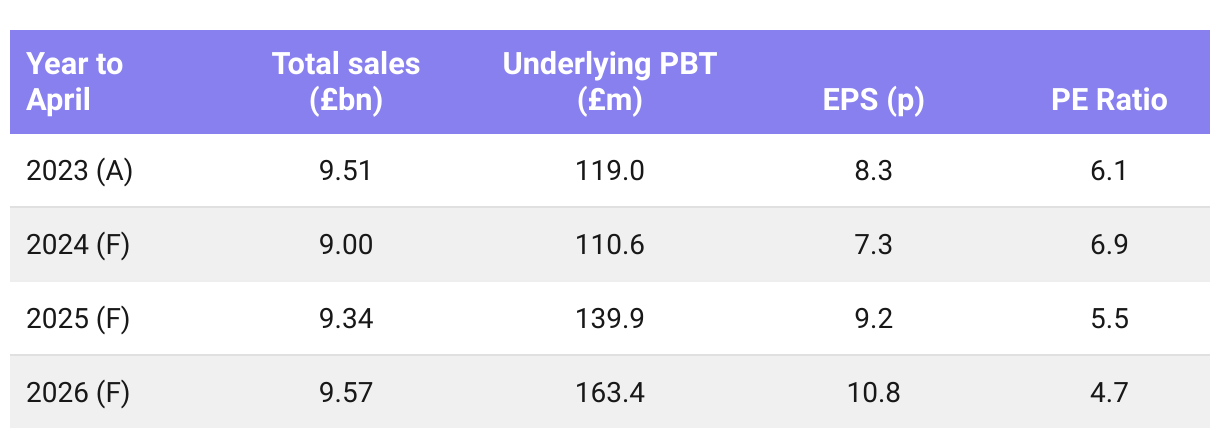Click the 119.0 underlying PBT cell
This screenshot has height=438, width=1220.
coord(610,171)
